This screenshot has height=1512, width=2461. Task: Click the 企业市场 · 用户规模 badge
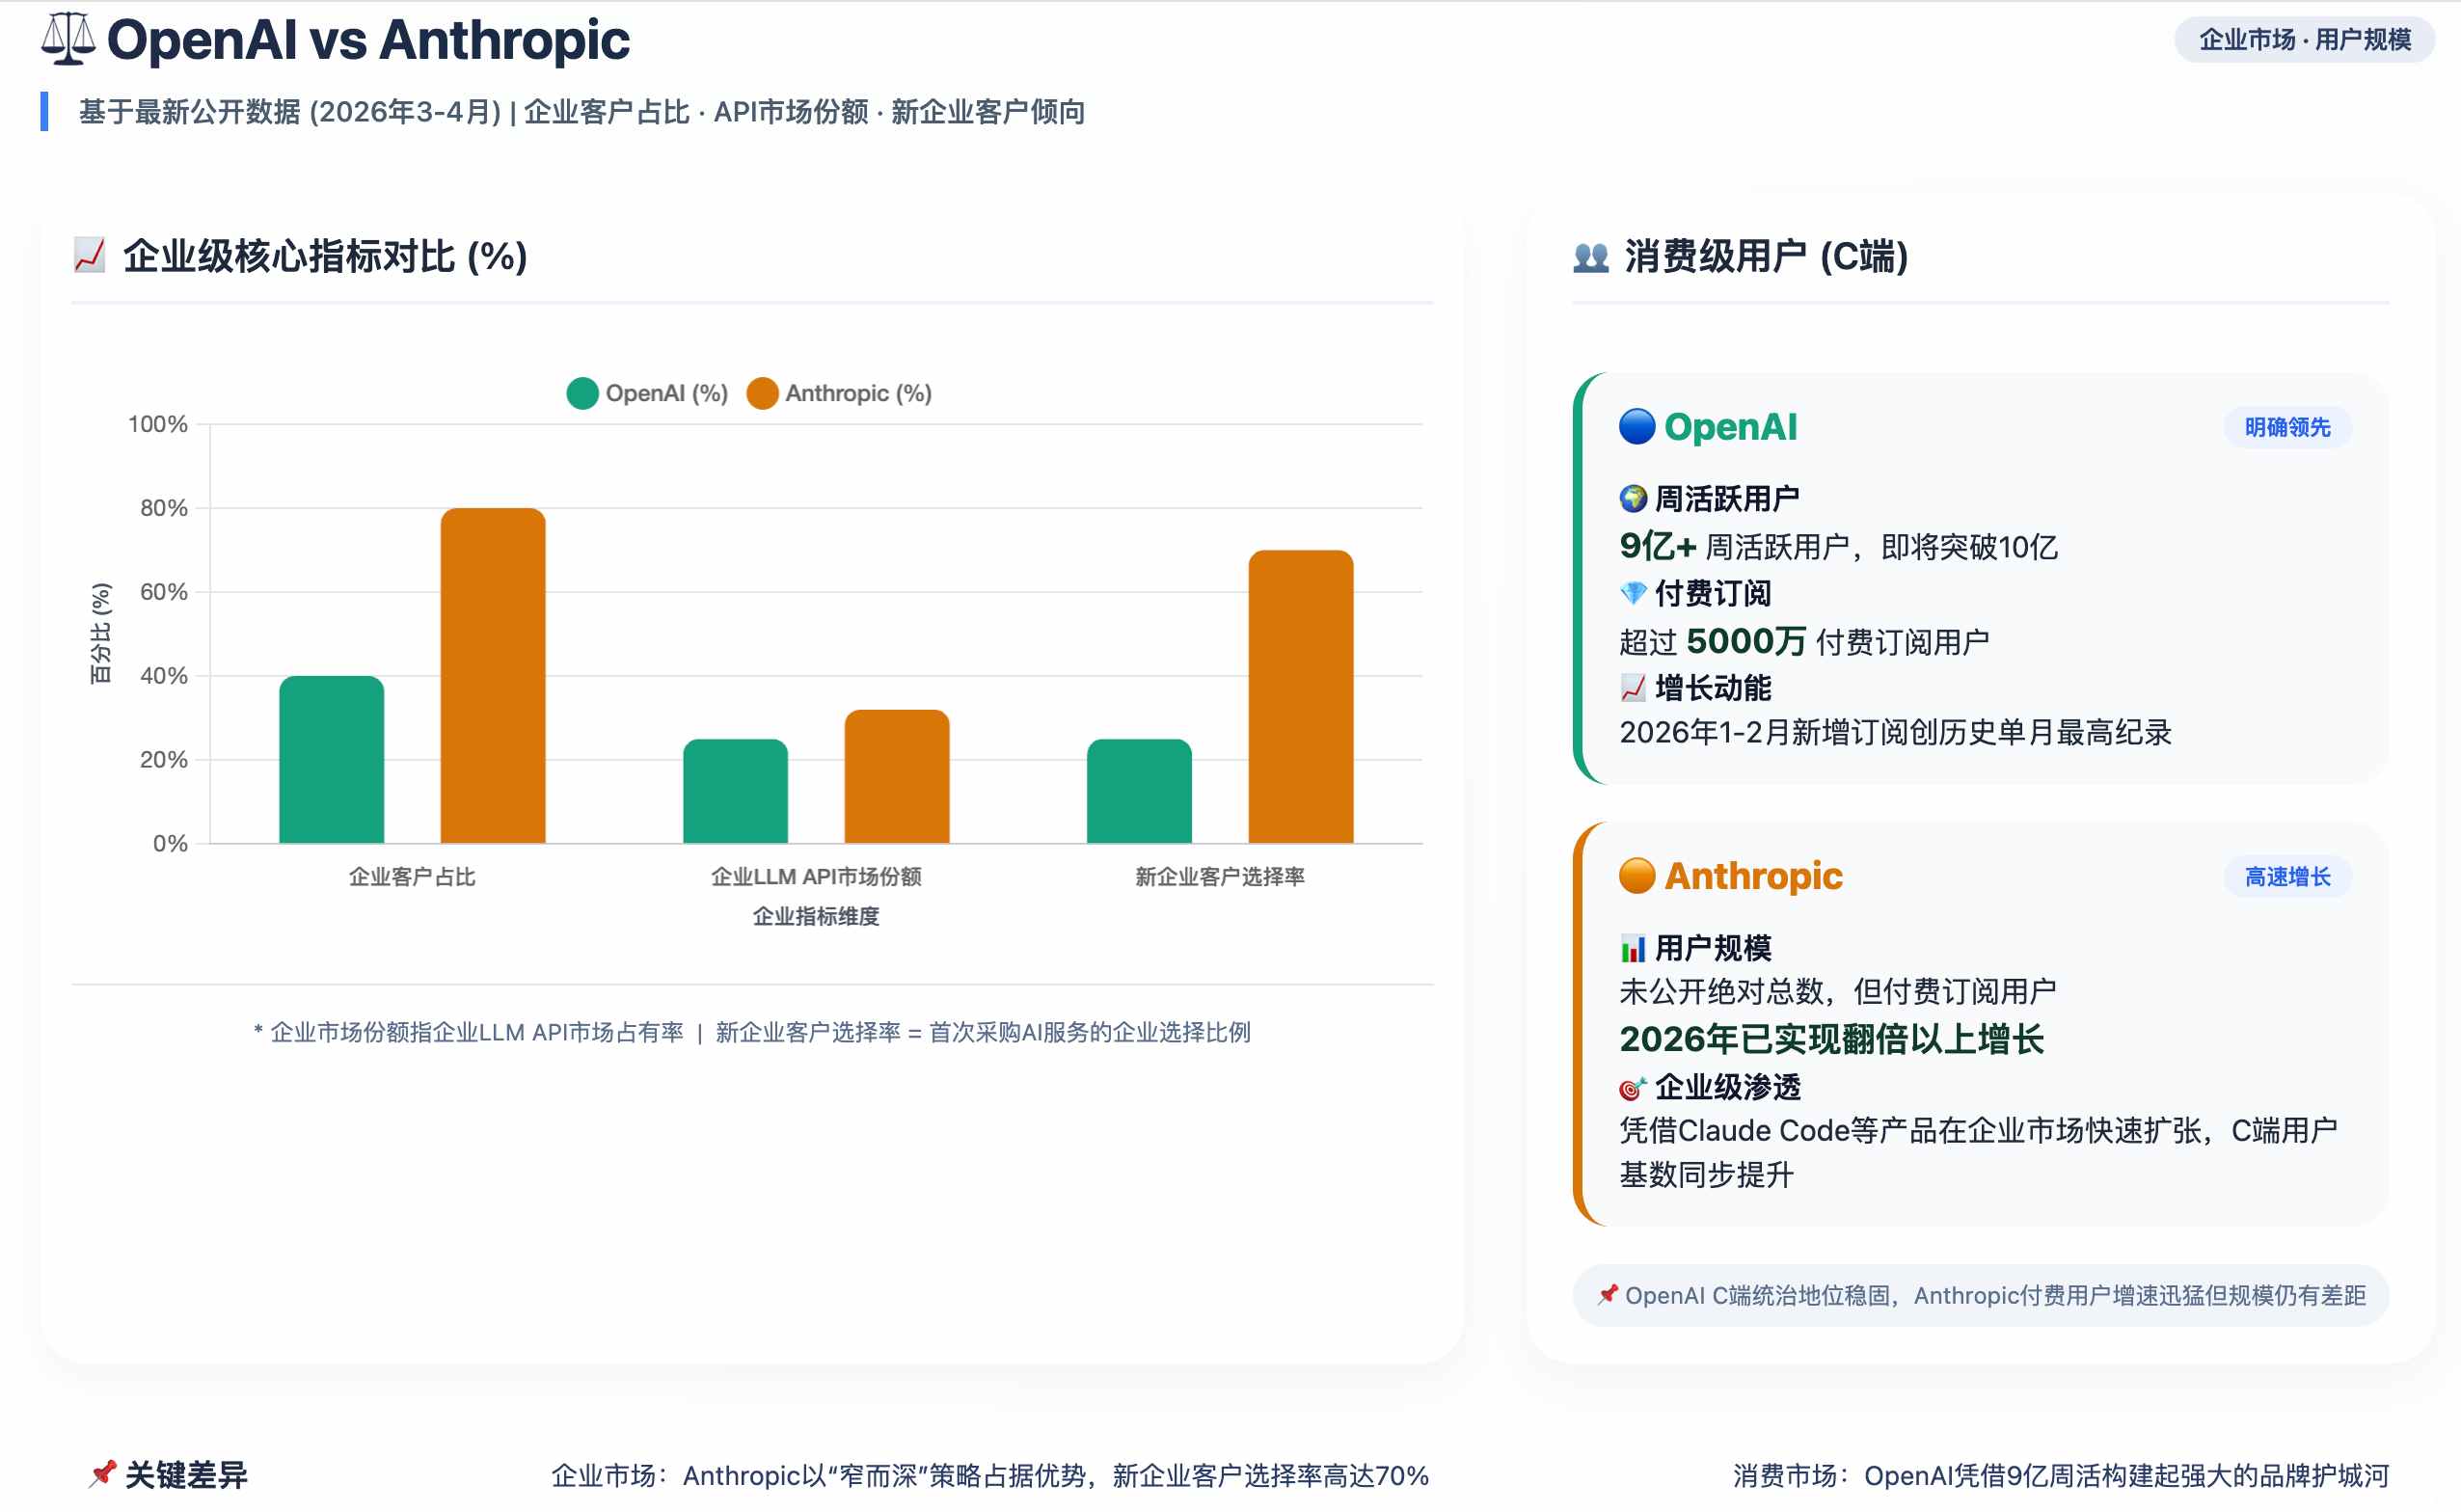2304,40
